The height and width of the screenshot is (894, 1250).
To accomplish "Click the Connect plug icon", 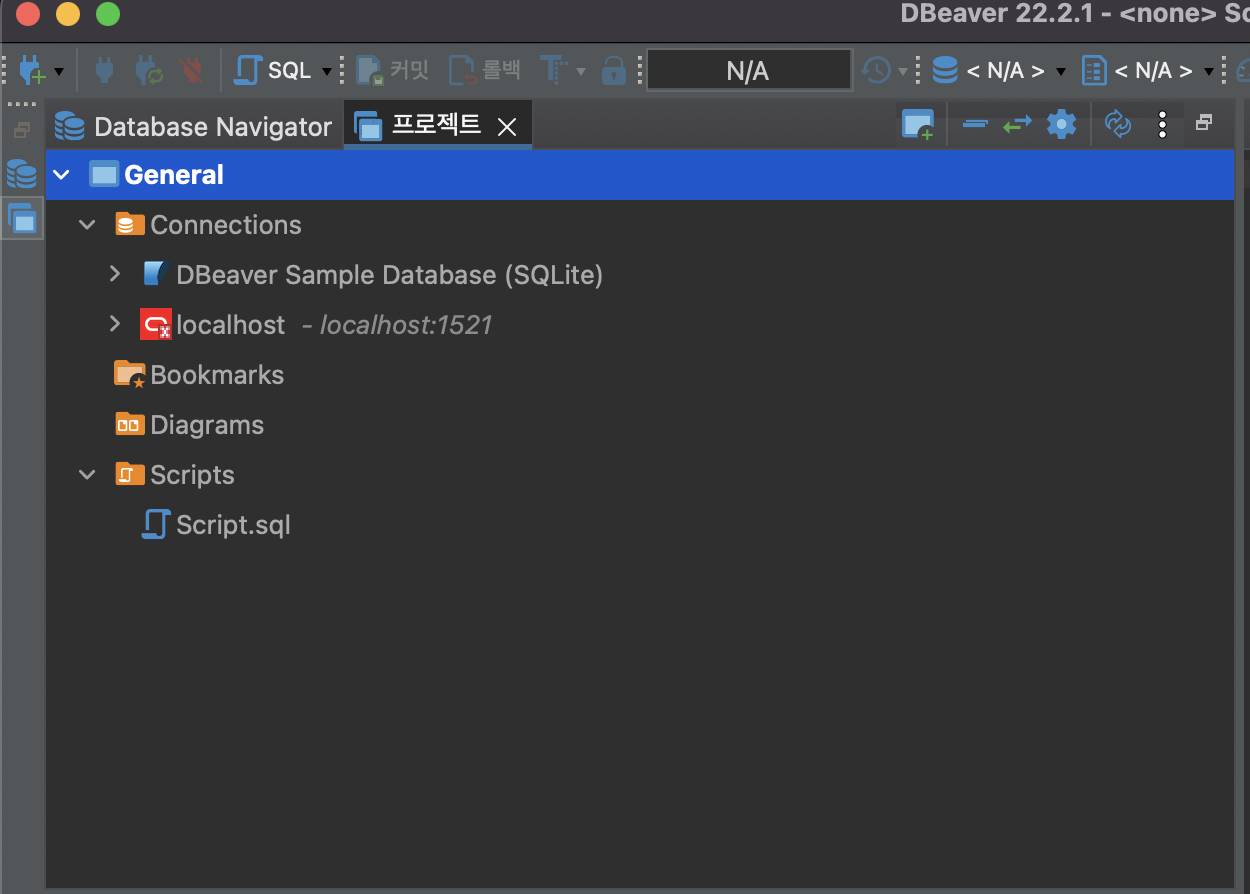I will tap(104, 70).
